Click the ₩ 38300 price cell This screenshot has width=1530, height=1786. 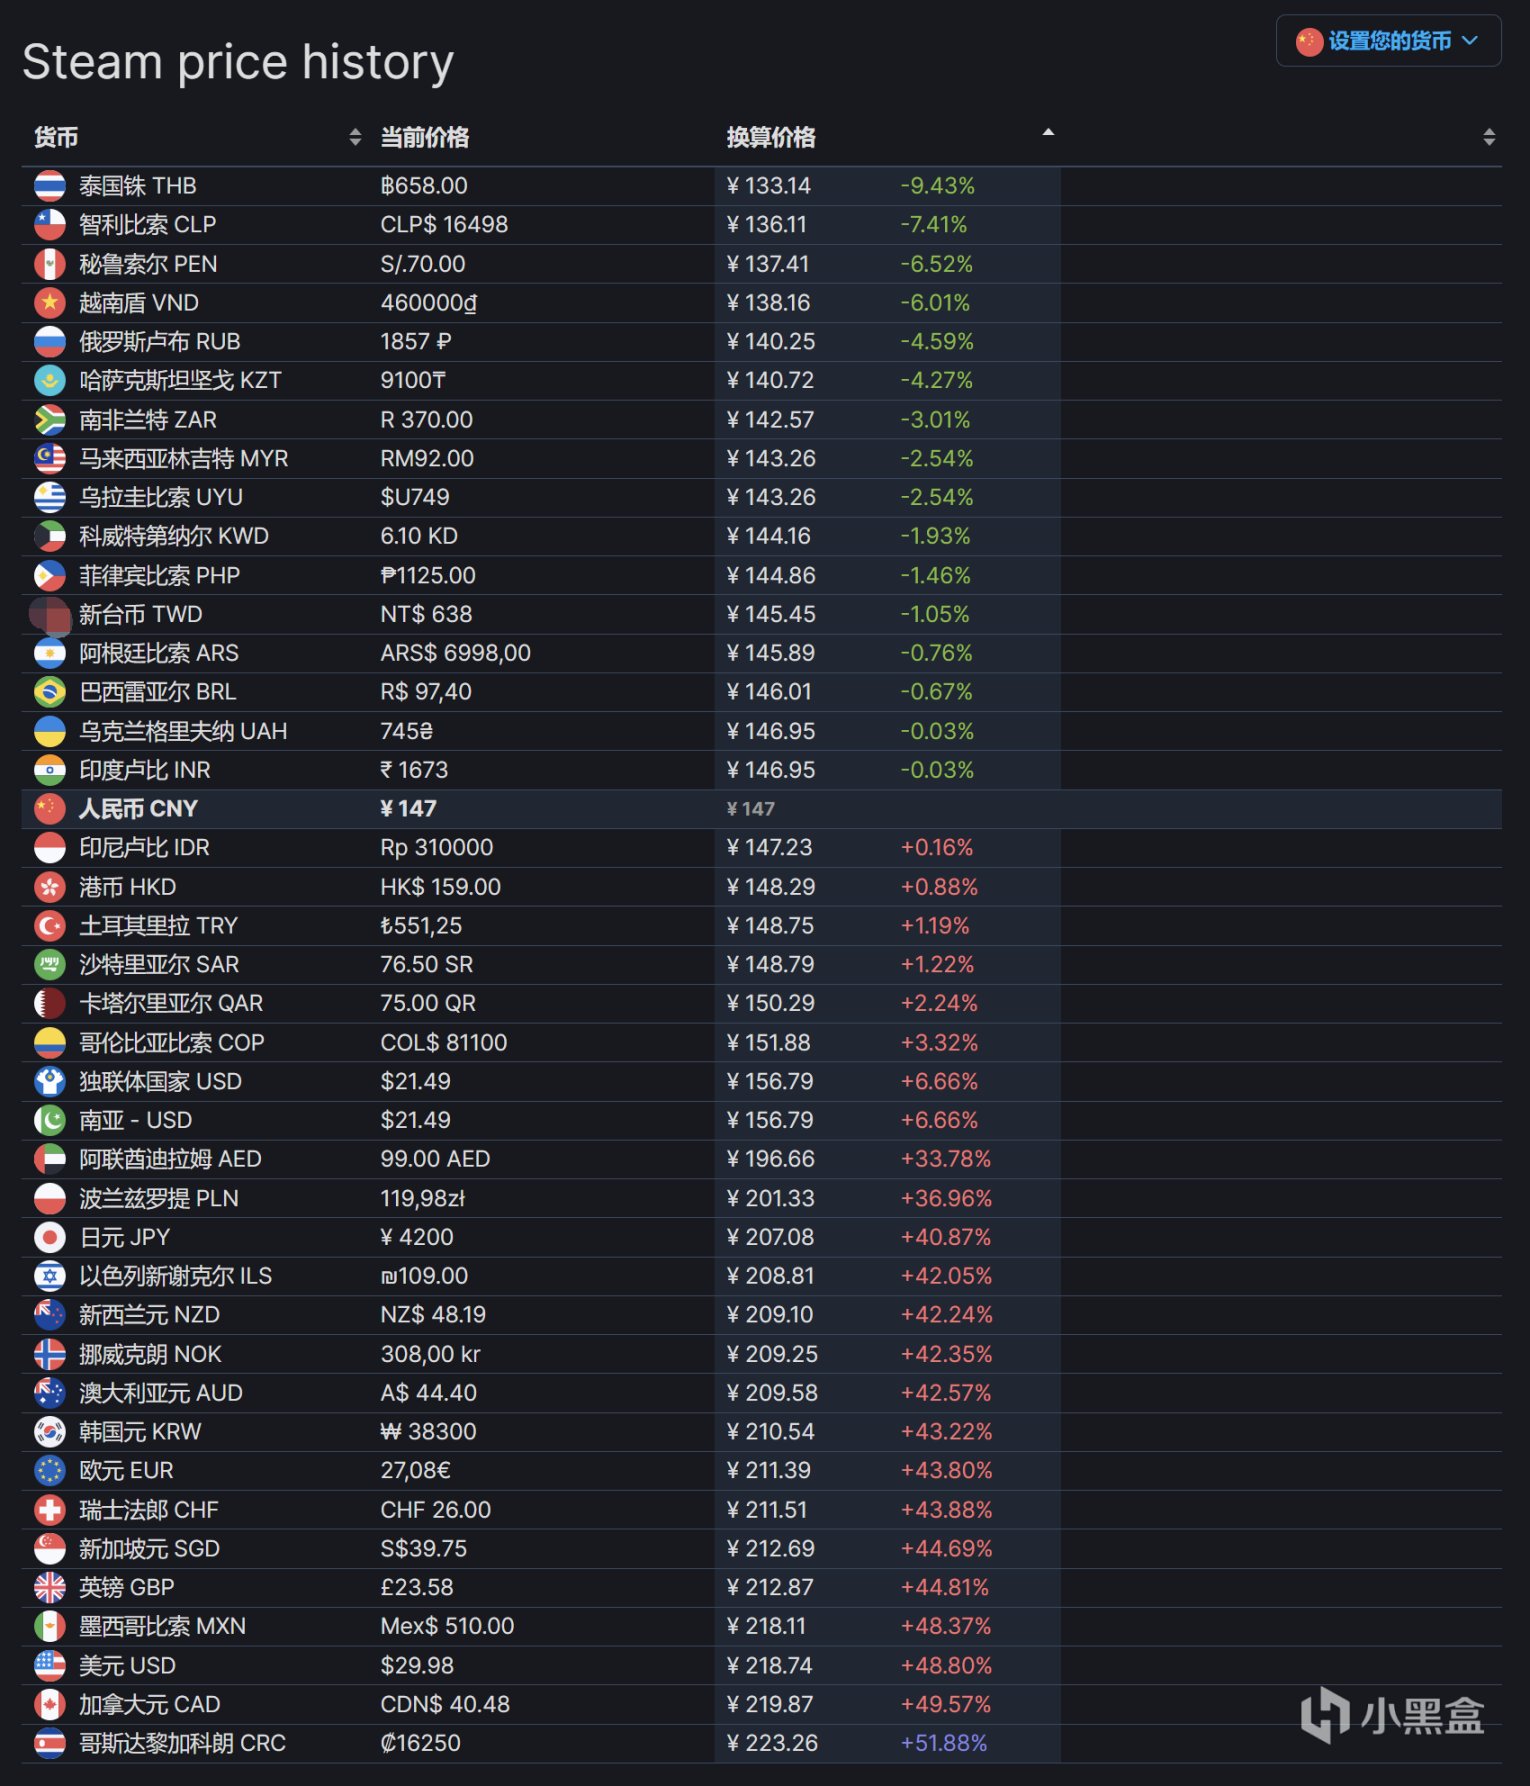coord(428,1432)
